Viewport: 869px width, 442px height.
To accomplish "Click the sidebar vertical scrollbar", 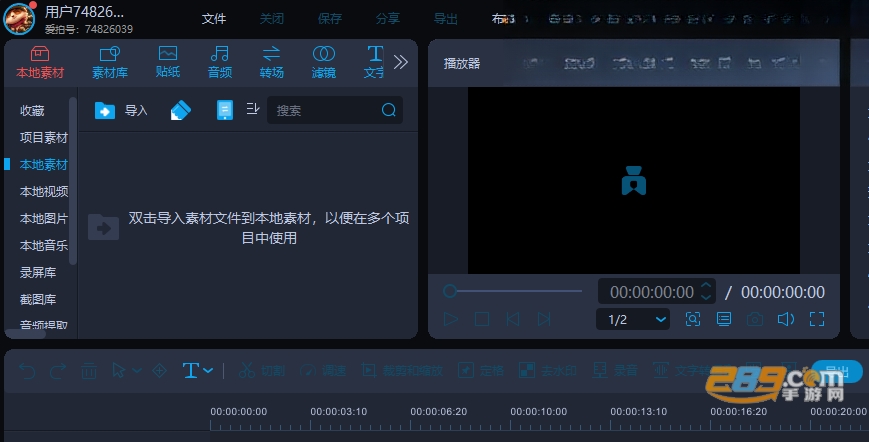I will pos(72,181).
